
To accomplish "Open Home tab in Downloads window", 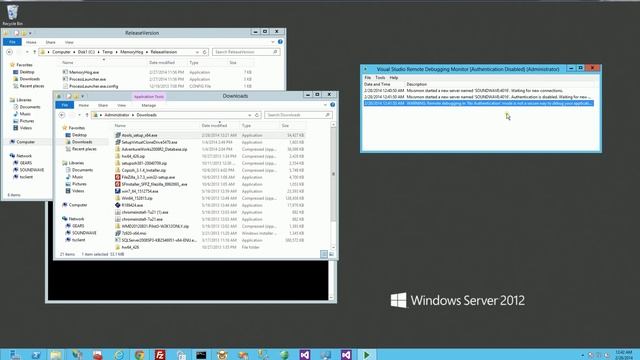I will click(x=84, y=105).
